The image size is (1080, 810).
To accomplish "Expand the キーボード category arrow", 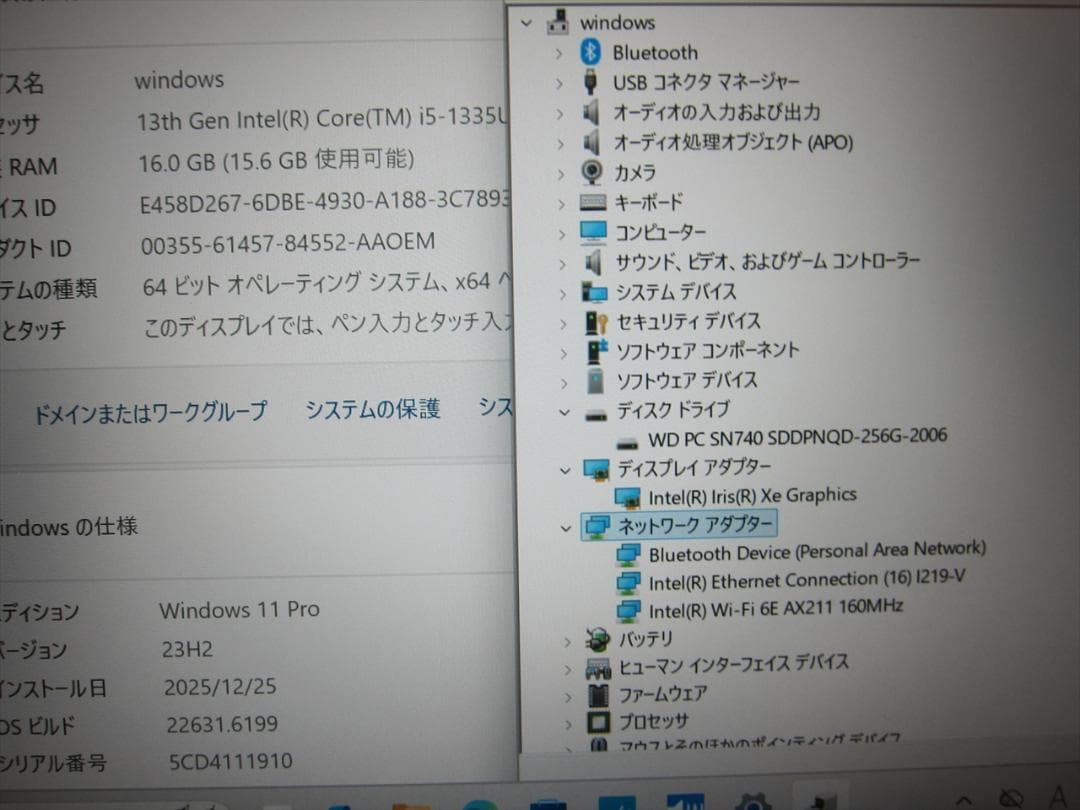I will point(561,204).
